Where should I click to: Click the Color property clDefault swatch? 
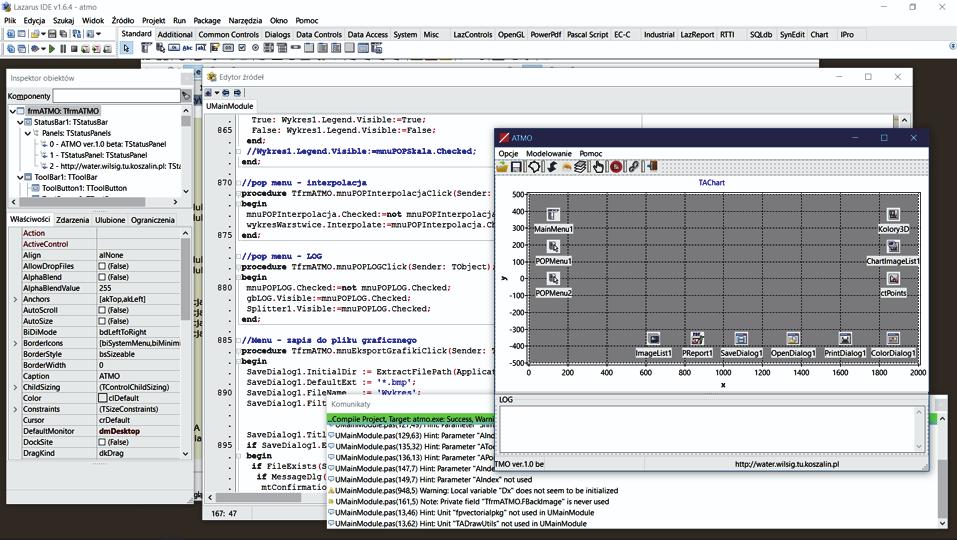pyautogui.click(x=103, y=398)
